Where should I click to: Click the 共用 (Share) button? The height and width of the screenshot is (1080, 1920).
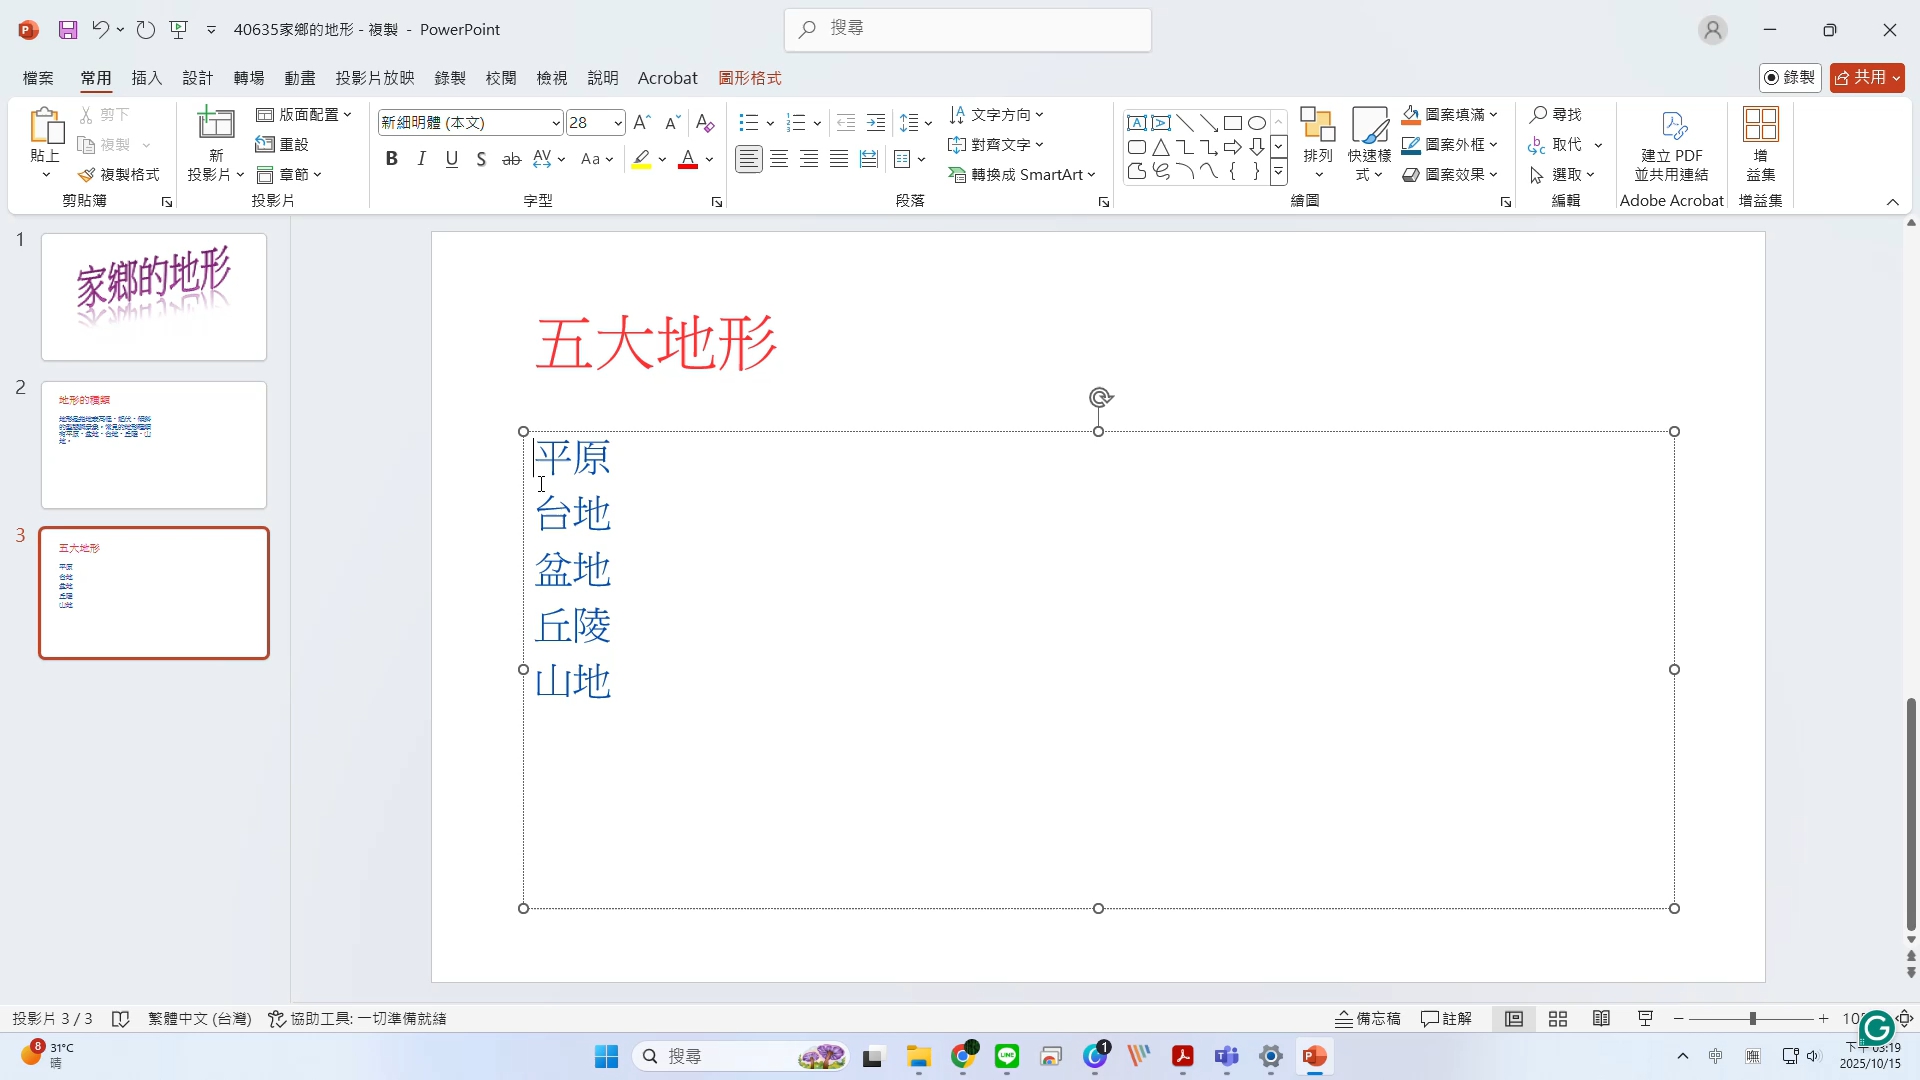tap(1866, 77)
